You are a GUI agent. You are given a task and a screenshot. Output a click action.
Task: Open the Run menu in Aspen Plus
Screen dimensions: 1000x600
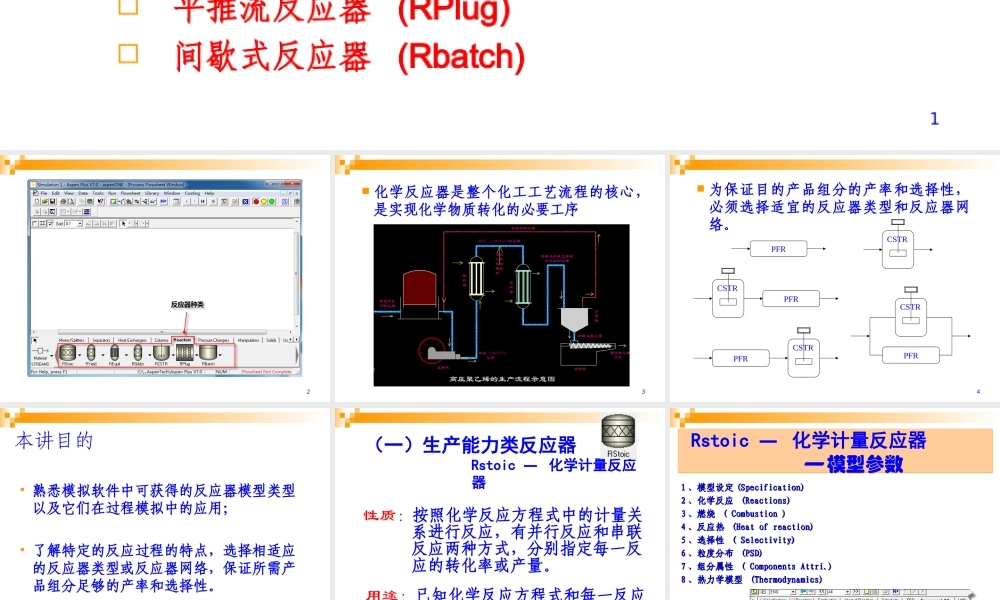[112, 193]
